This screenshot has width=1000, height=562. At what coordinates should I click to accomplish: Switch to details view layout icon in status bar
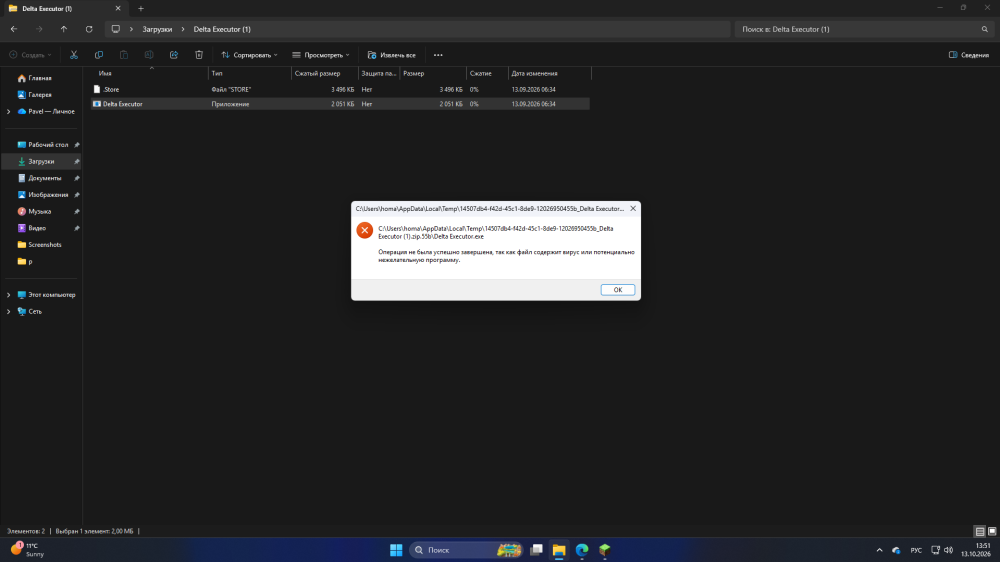point(980,531)
